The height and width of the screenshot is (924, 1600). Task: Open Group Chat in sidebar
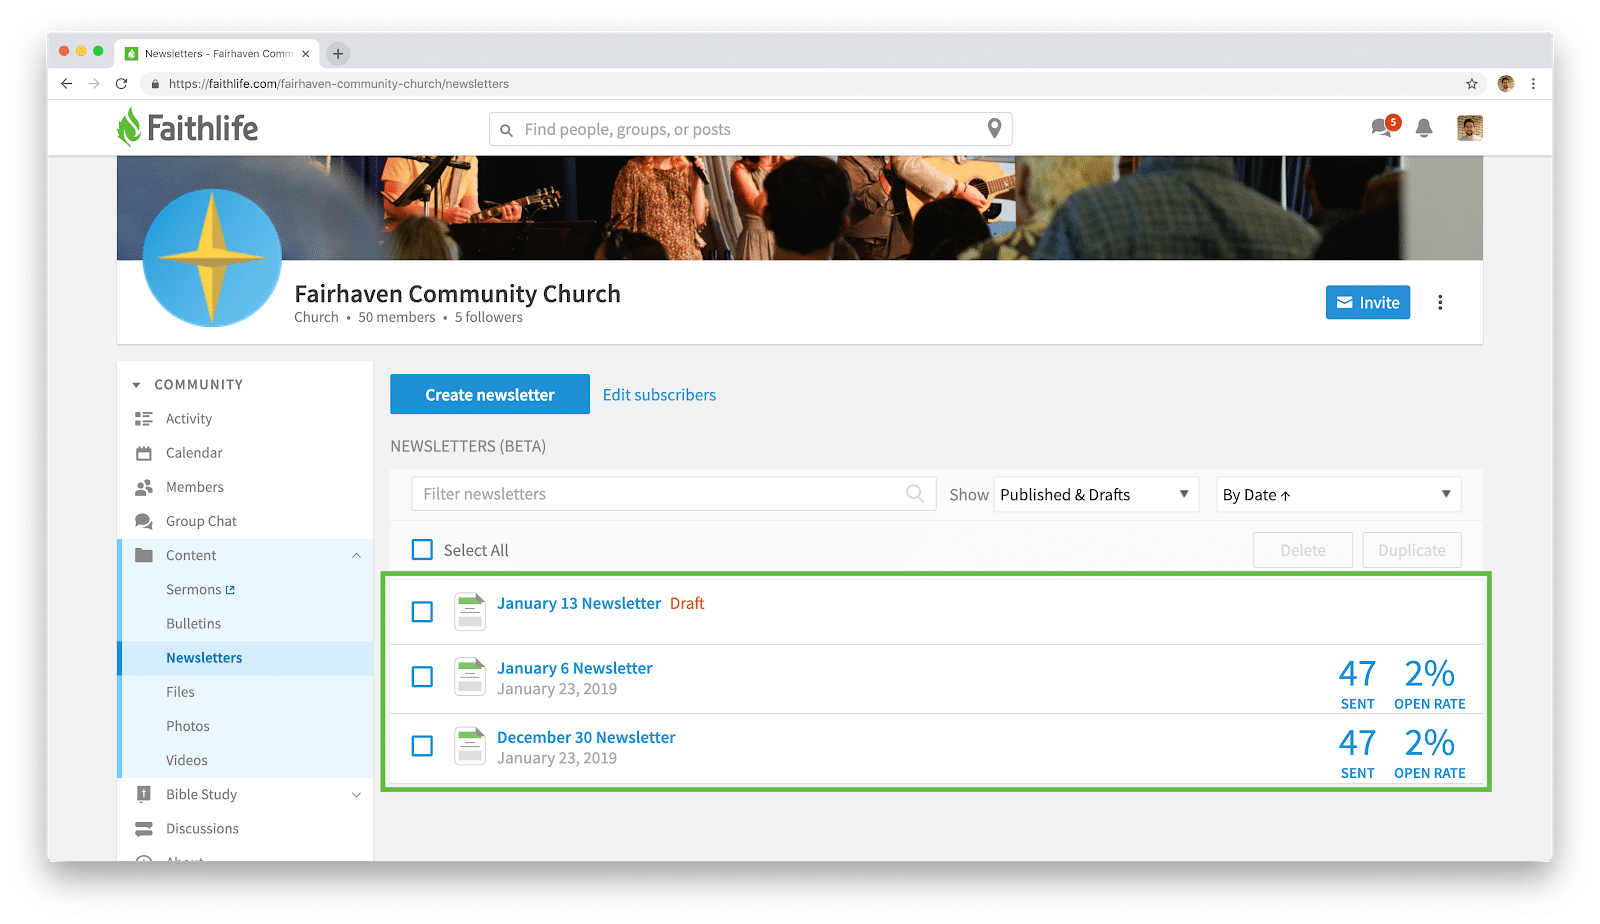[x=201, y=521]
